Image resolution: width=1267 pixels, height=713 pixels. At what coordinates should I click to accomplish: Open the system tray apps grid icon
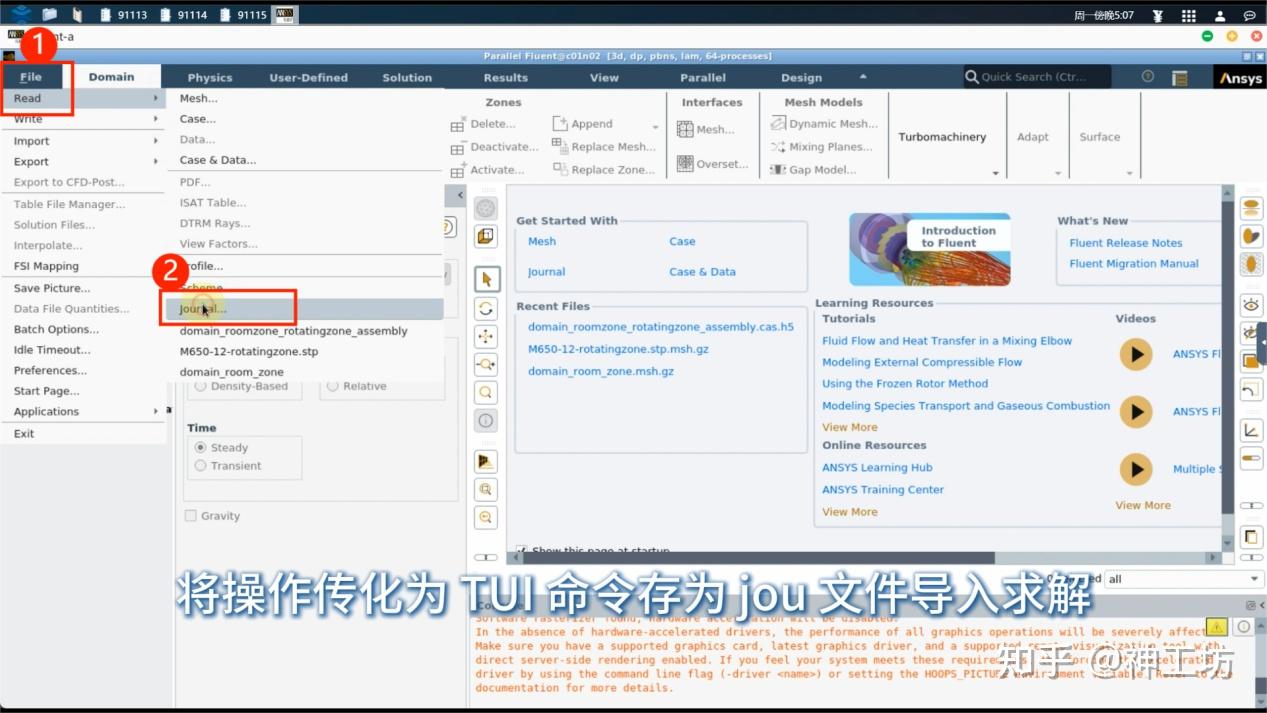[x=1188, y=15]
